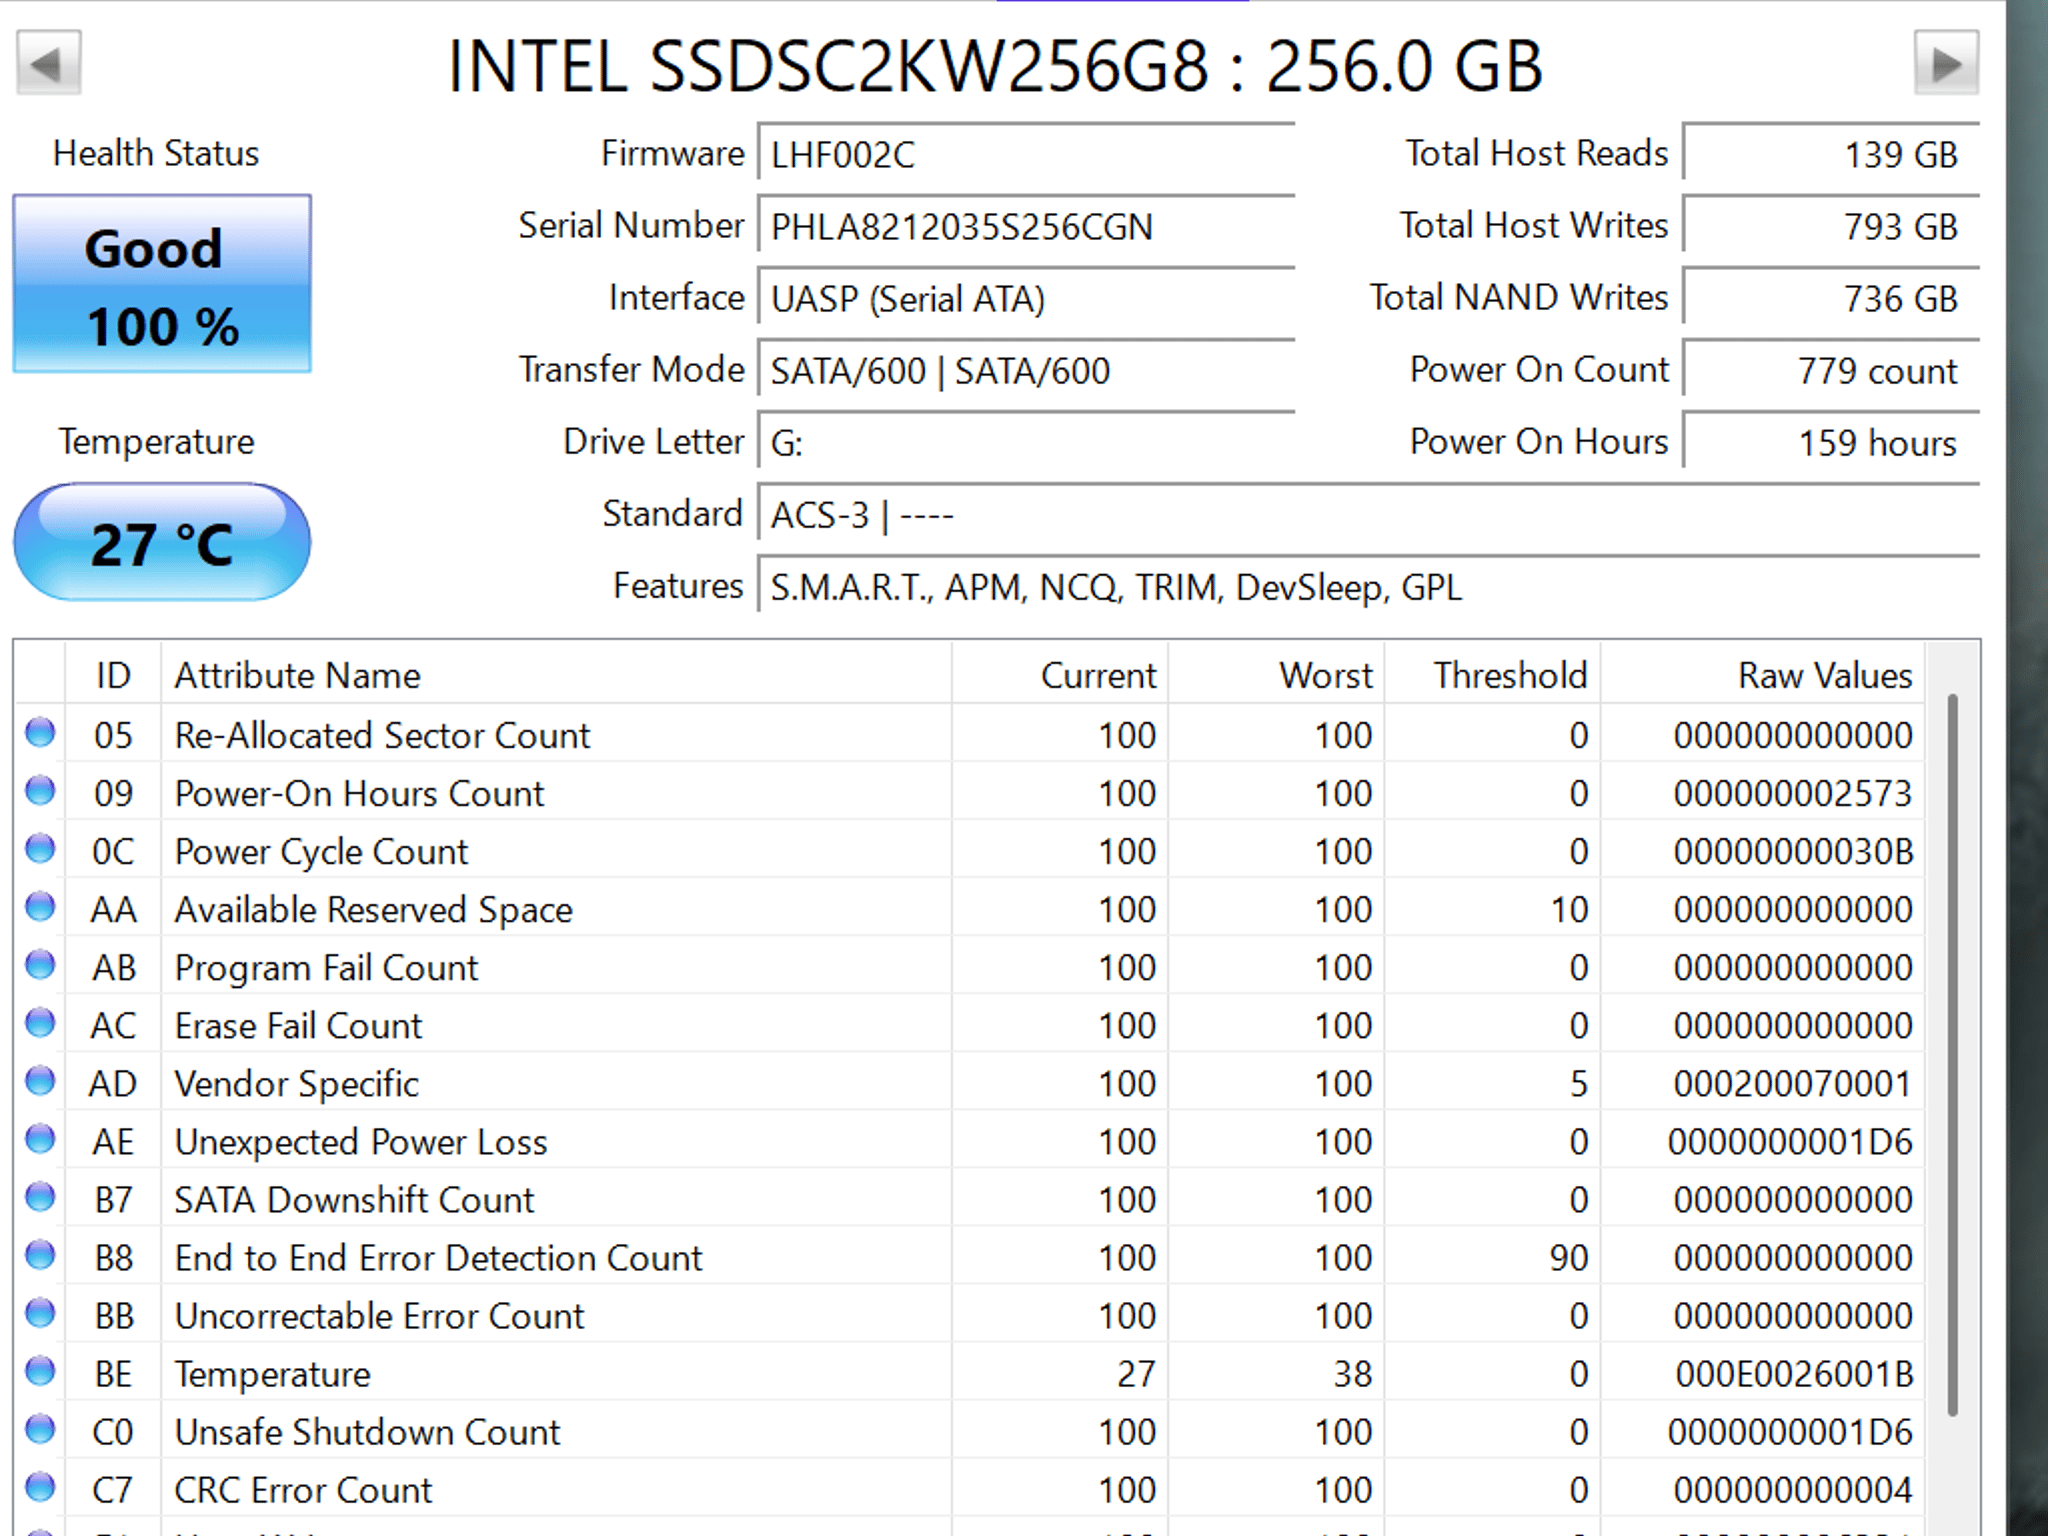Click status dot for CRC Error Count
2048x1536 pixels.
tap(40, 1487)
